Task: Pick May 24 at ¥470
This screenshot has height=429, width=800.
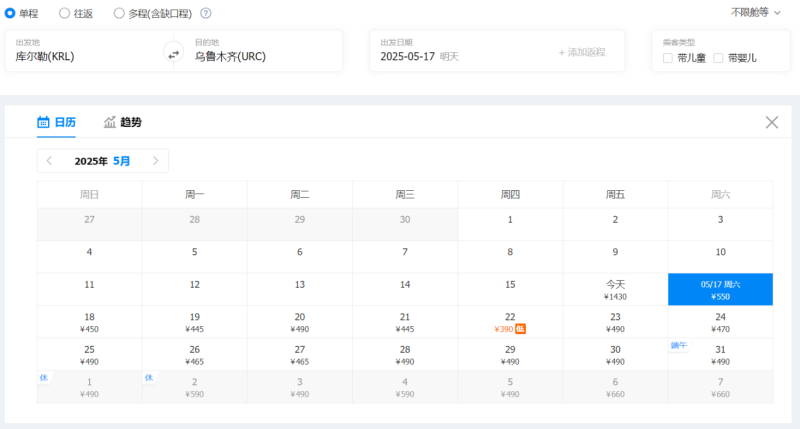Action: tap(720, 322)
